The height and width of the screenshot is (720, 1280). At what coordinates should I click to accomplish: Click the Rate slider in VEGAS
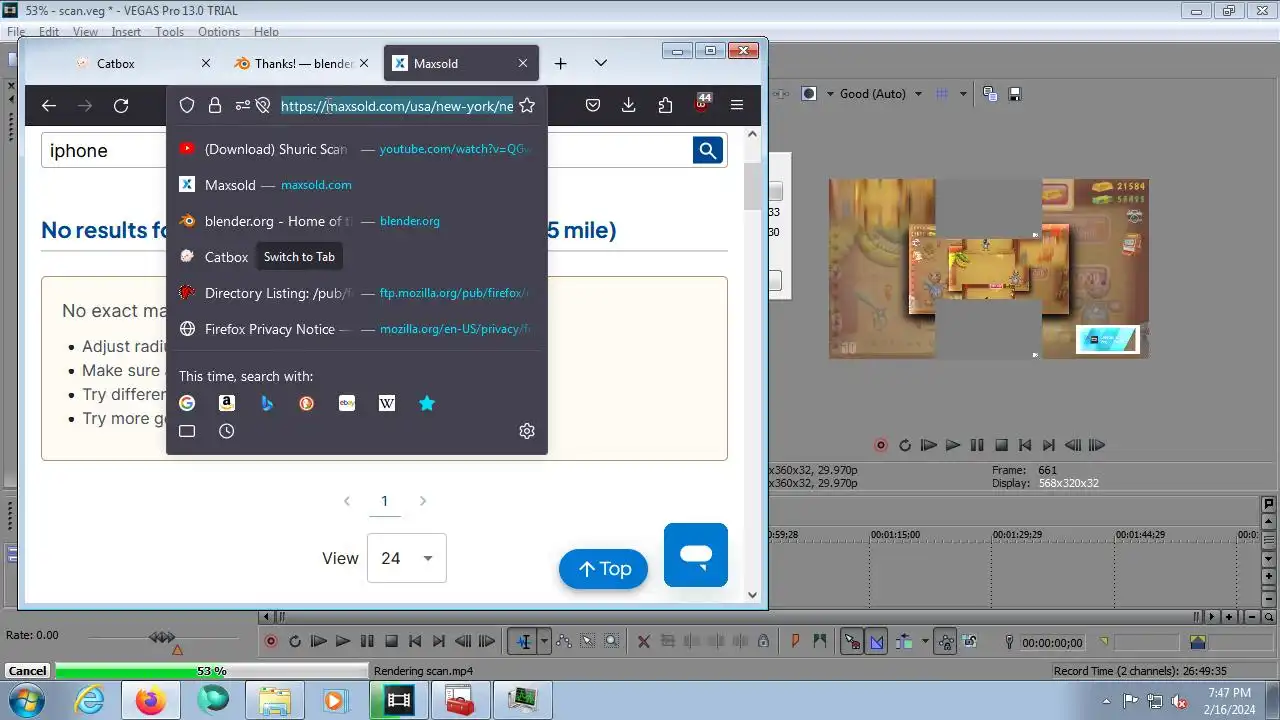[x=162, y=637]
